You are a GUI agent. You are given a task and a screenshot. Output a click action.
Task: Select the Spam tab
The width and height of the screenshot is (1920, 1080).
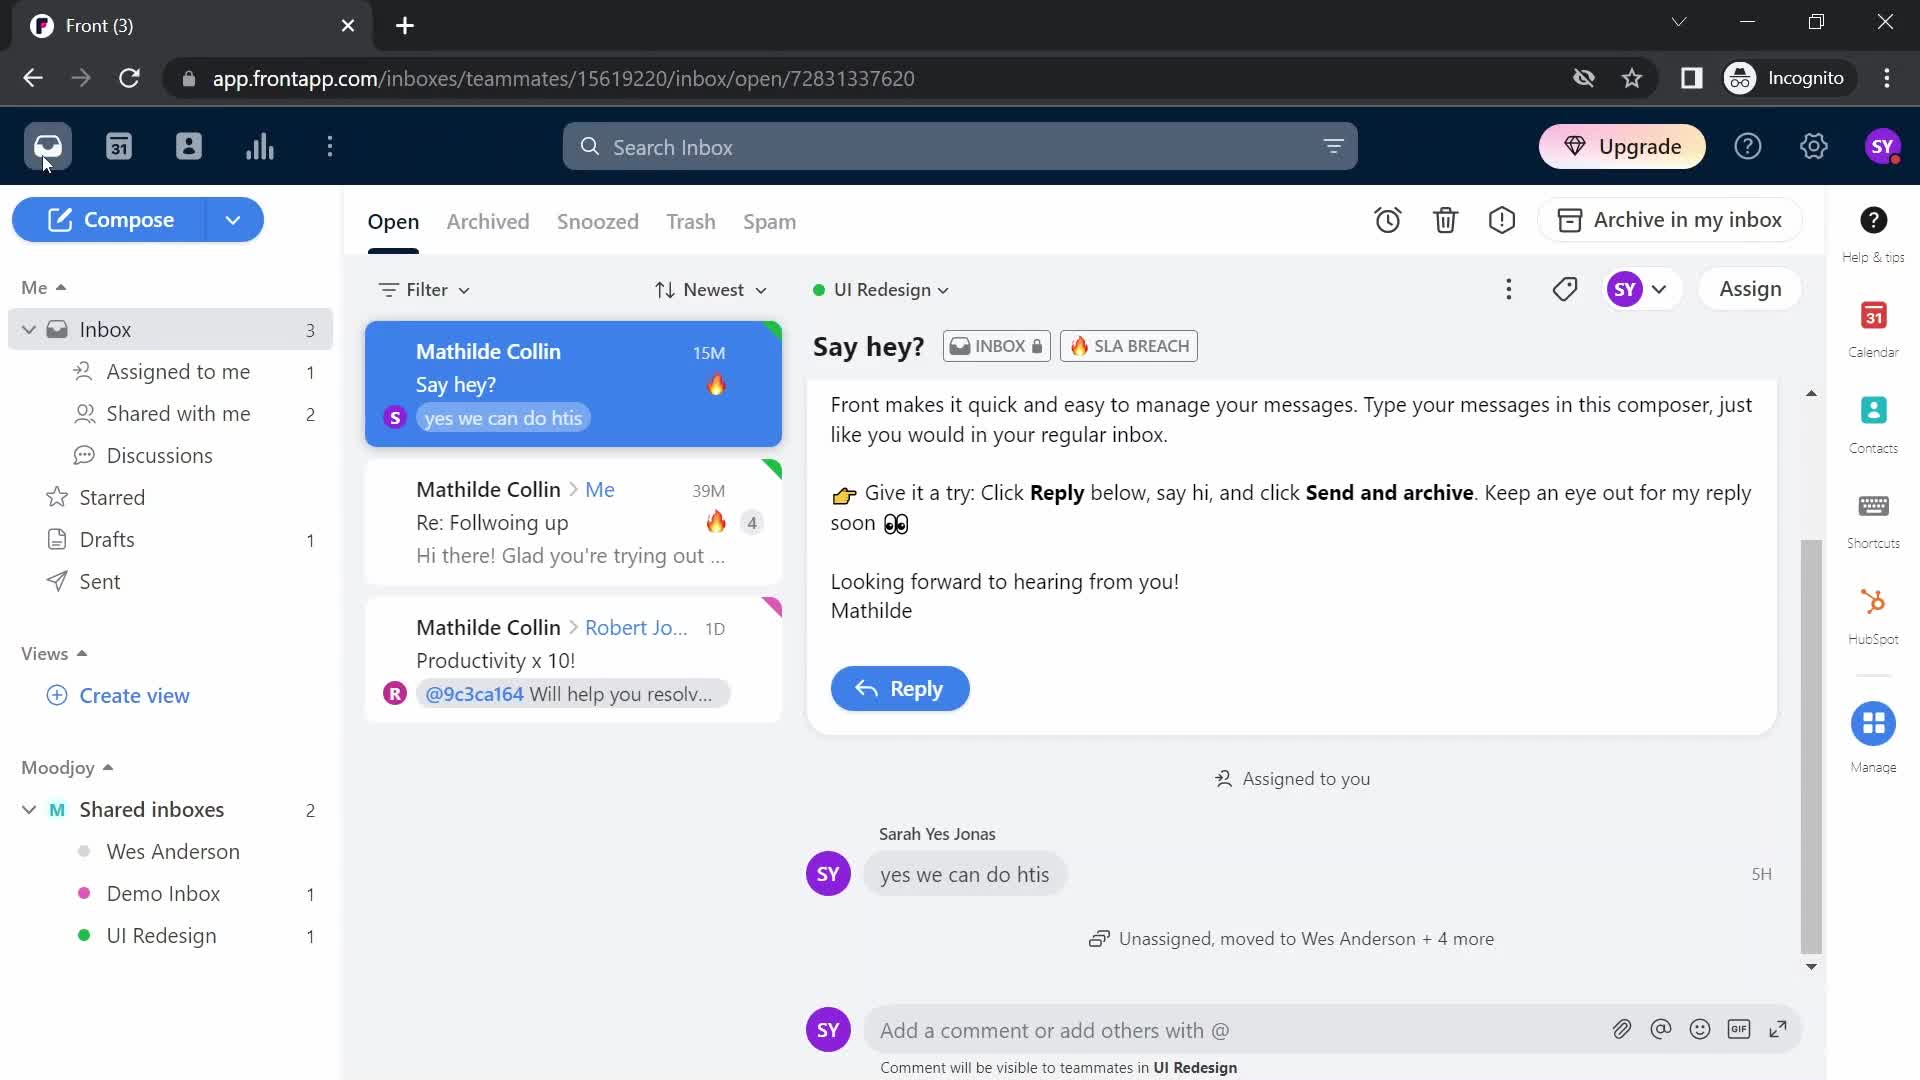(770, 220)
